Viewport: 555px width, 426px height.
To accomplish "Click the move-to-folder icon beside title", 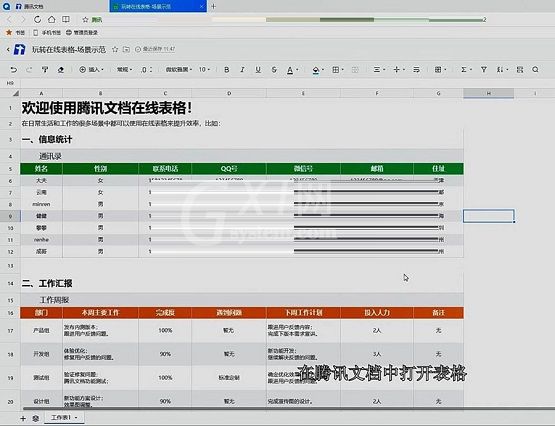I will tap(126, 50).
